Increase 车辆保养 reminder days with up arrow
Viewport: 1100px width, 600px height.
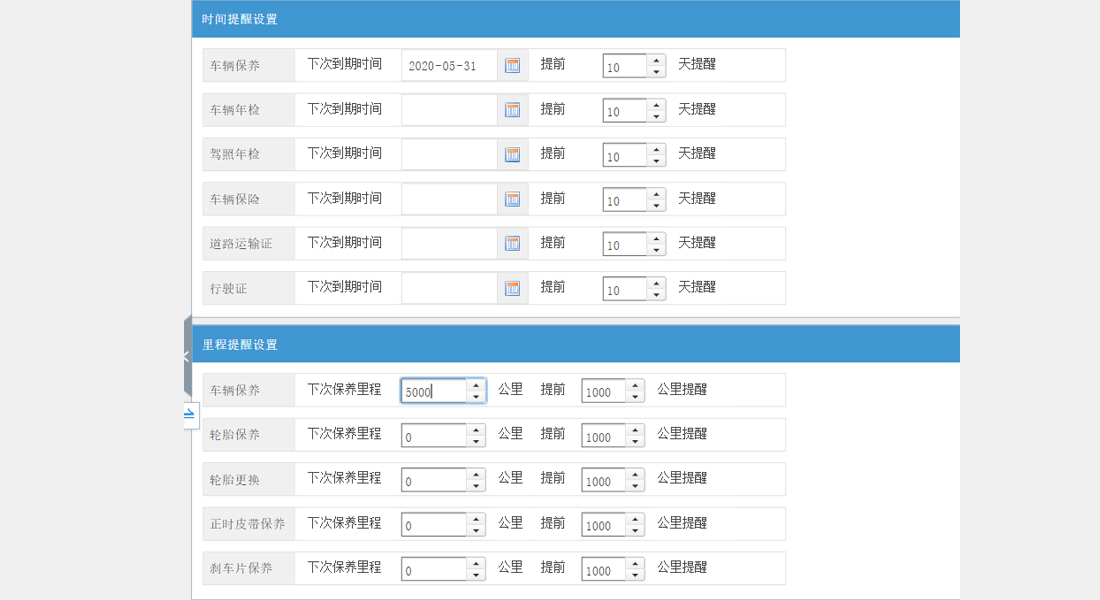[x=656, y=60]
